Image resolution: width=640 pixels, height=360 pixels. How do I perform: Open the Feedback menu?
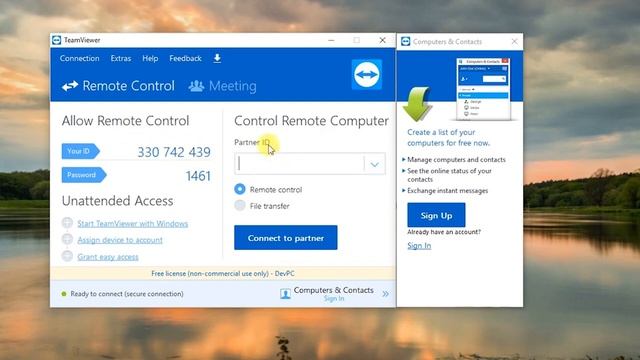click(x=185, y=58)
